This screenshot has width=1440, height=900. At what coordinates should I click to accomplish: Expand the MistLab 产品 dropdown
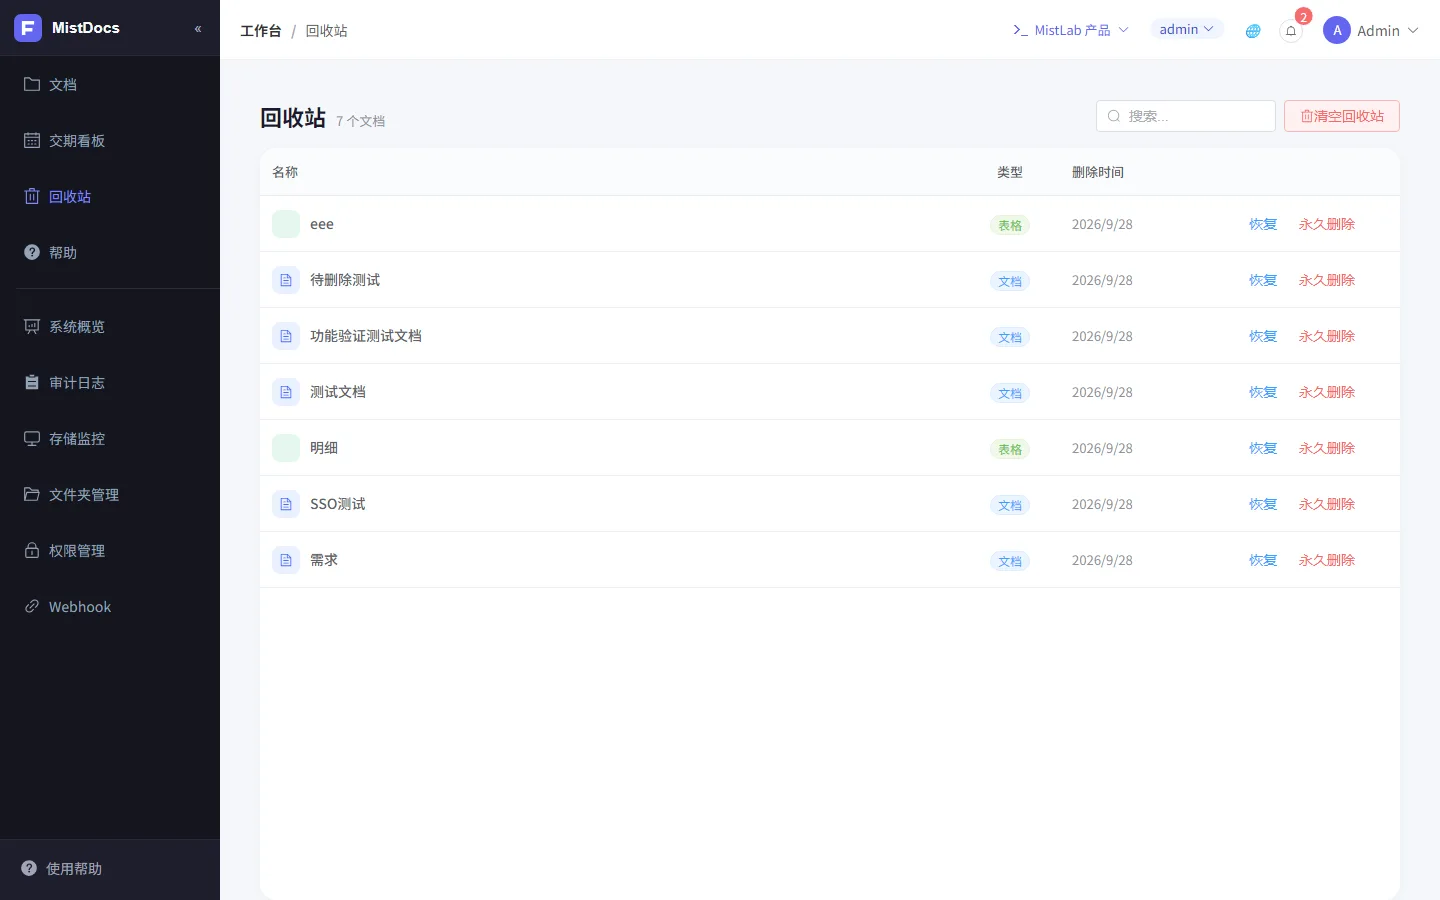(x=1071, y=31)
